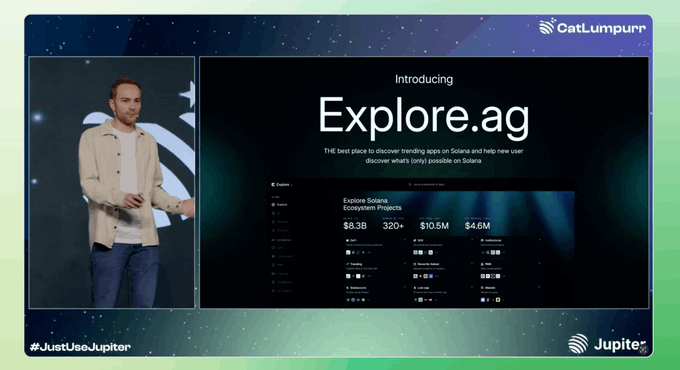680x370 pixels.
Task: Open the DEX category card
Action: (x=443, y=246)
